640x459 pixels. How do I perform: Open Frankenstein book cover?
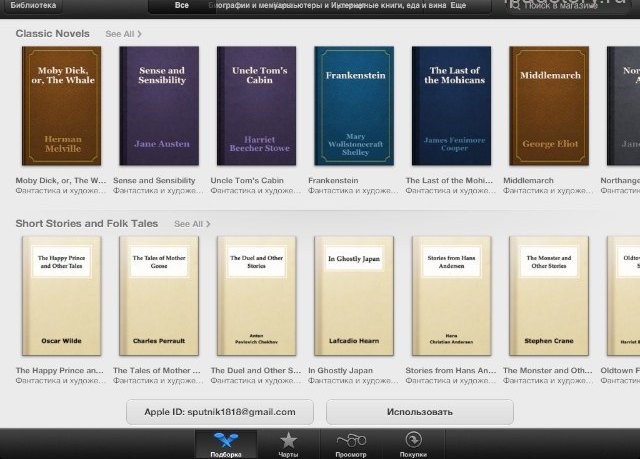coord(354,106)
